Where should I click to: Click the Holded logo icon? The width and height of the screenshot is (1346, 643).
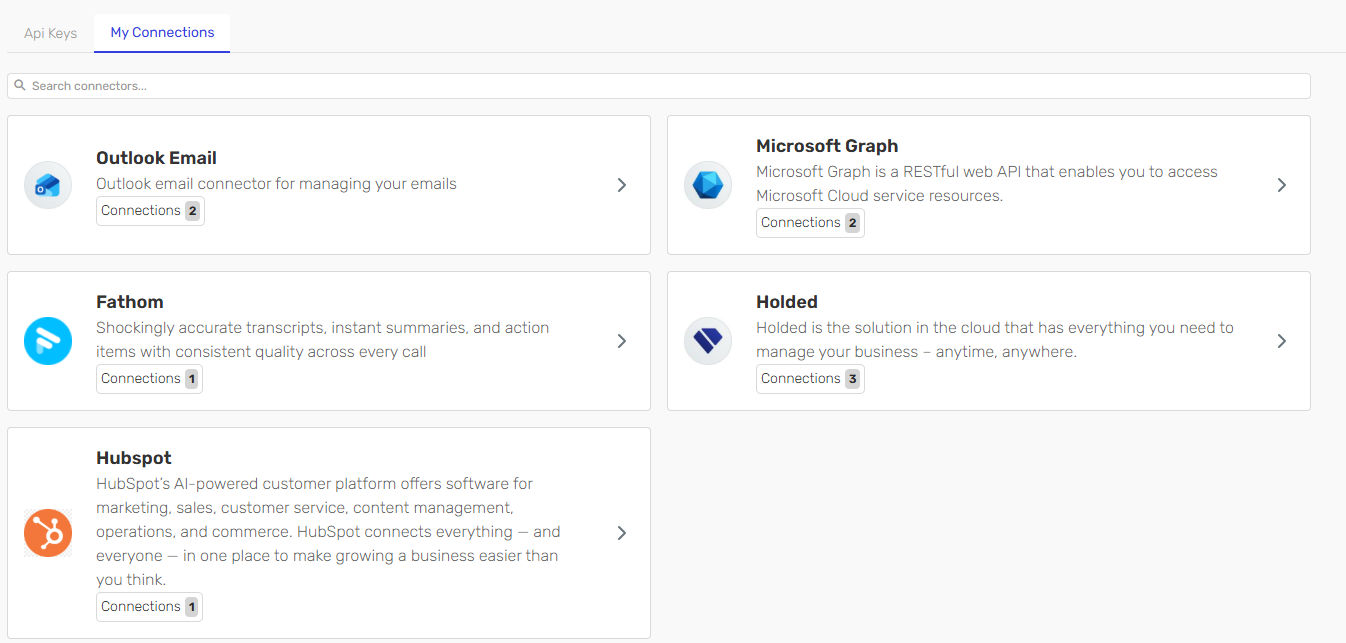coord(708,341)
